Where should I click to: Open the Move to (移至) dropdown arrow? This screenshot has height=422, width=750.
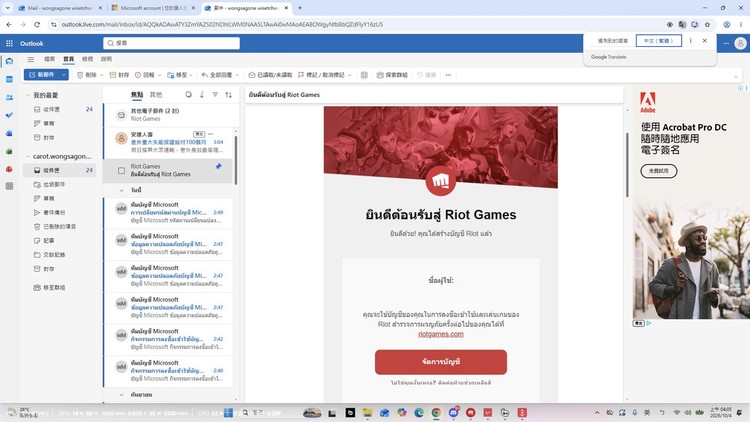(191, 75)
